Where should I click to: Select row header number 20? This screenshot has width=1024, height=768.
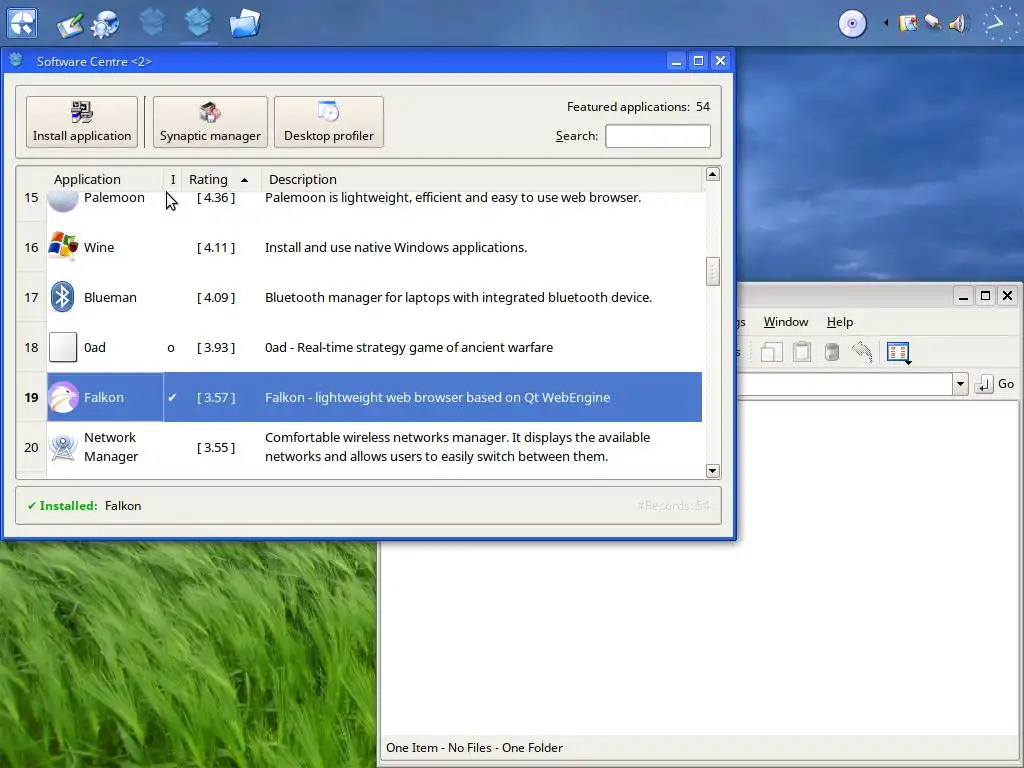(31, 447)
